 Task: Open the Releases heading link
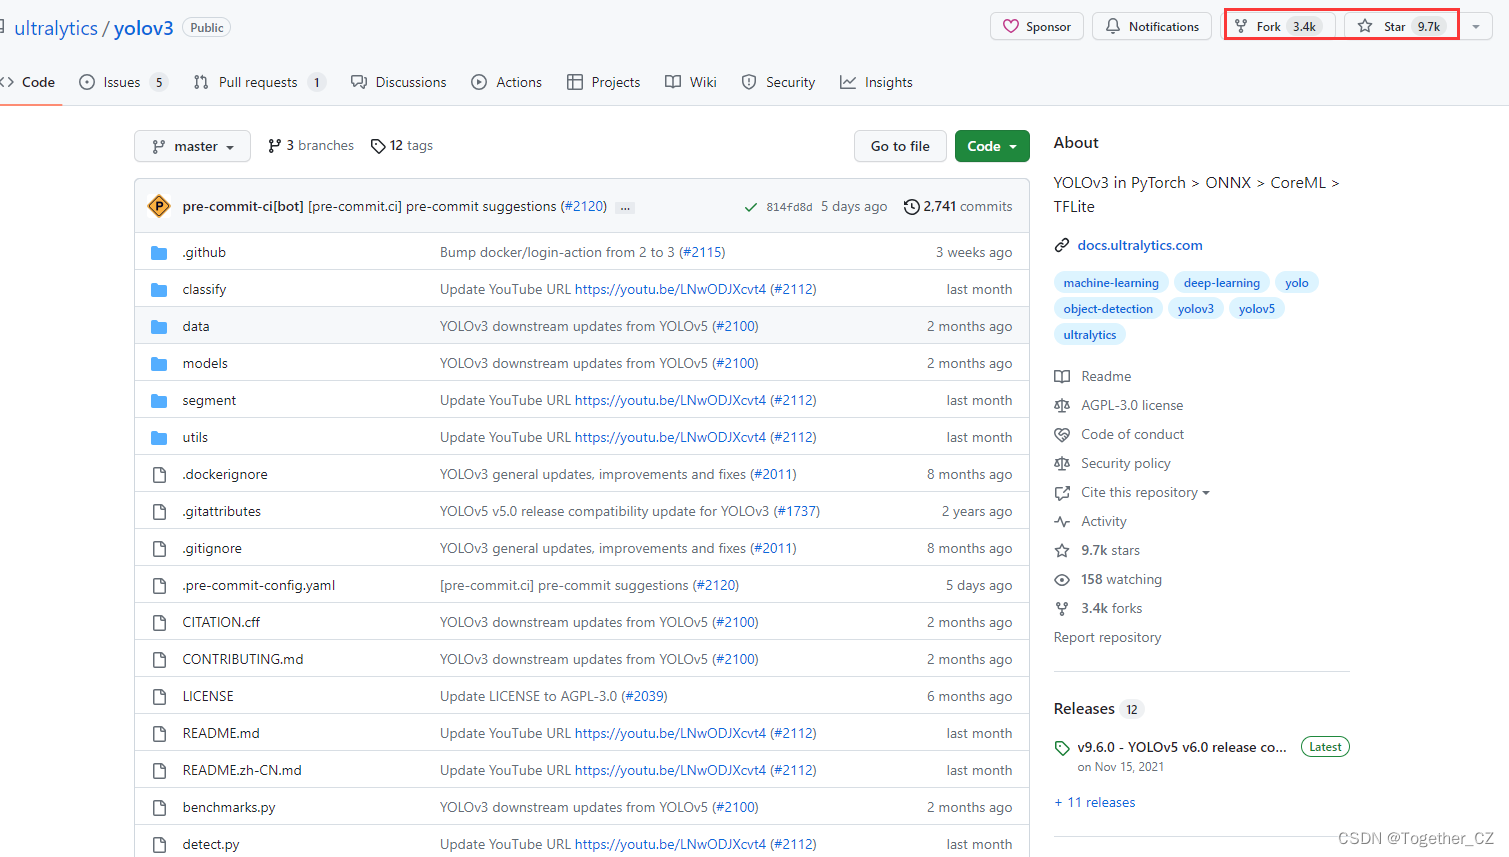pos(1084,708)
